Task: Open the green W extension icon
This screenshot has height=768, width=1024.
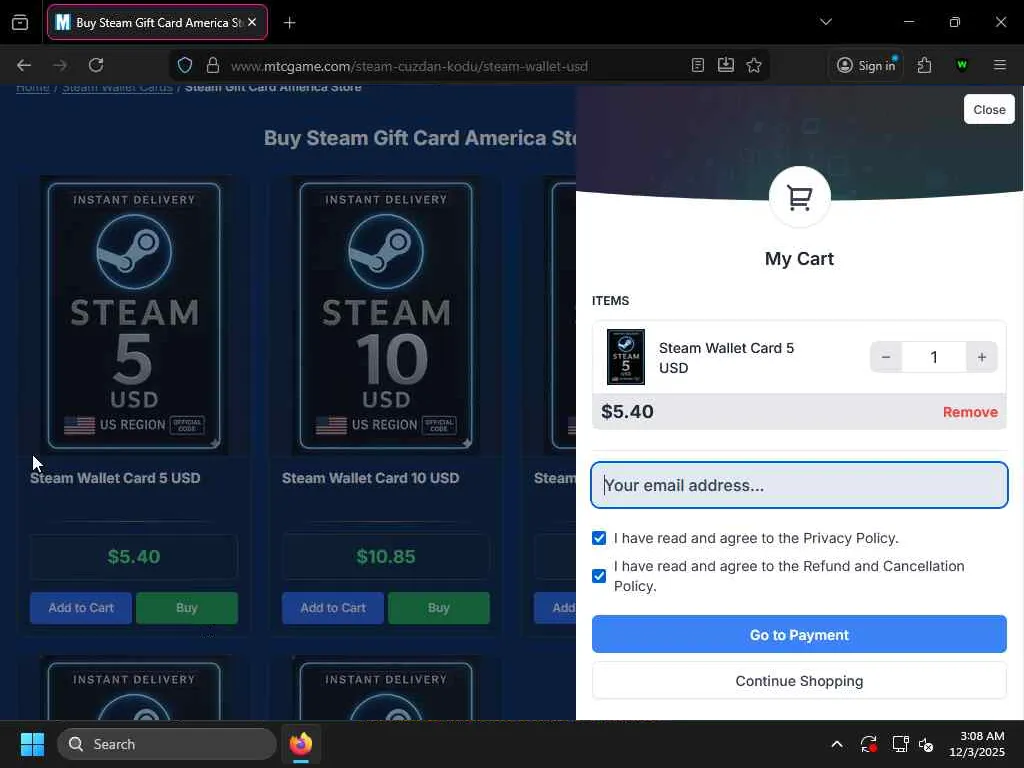Action: pos(961,65)
